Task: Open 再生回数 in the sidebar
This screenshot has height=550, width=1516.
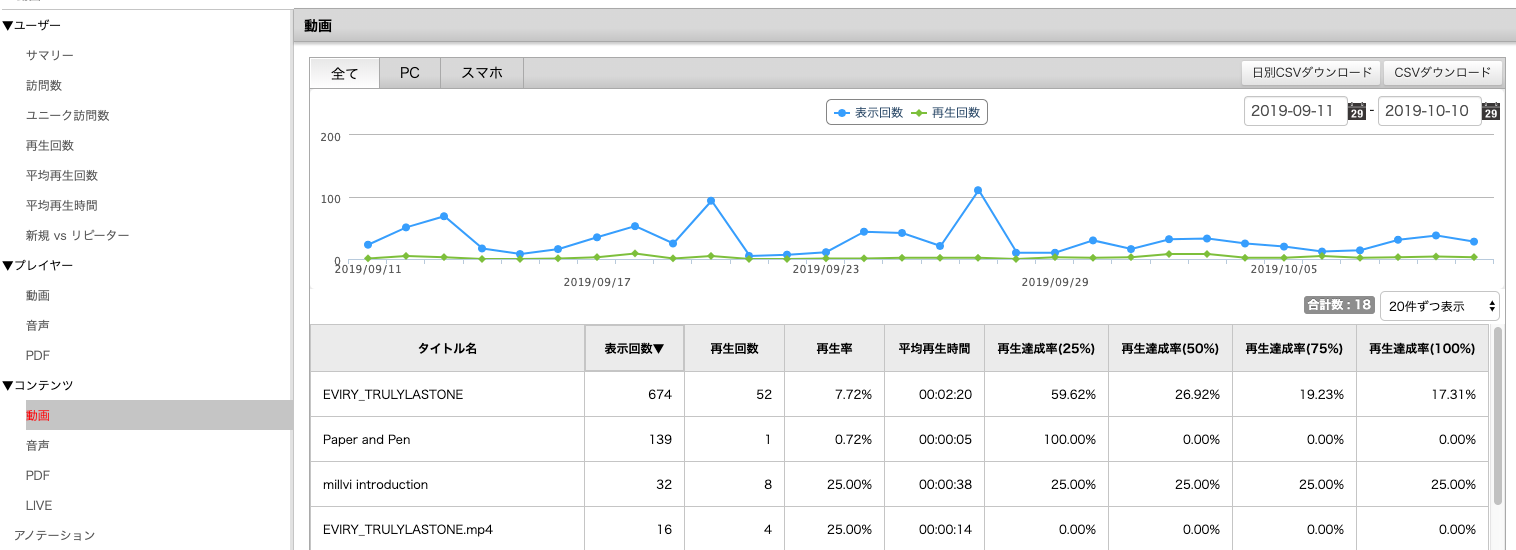Action: pos(50,145)
